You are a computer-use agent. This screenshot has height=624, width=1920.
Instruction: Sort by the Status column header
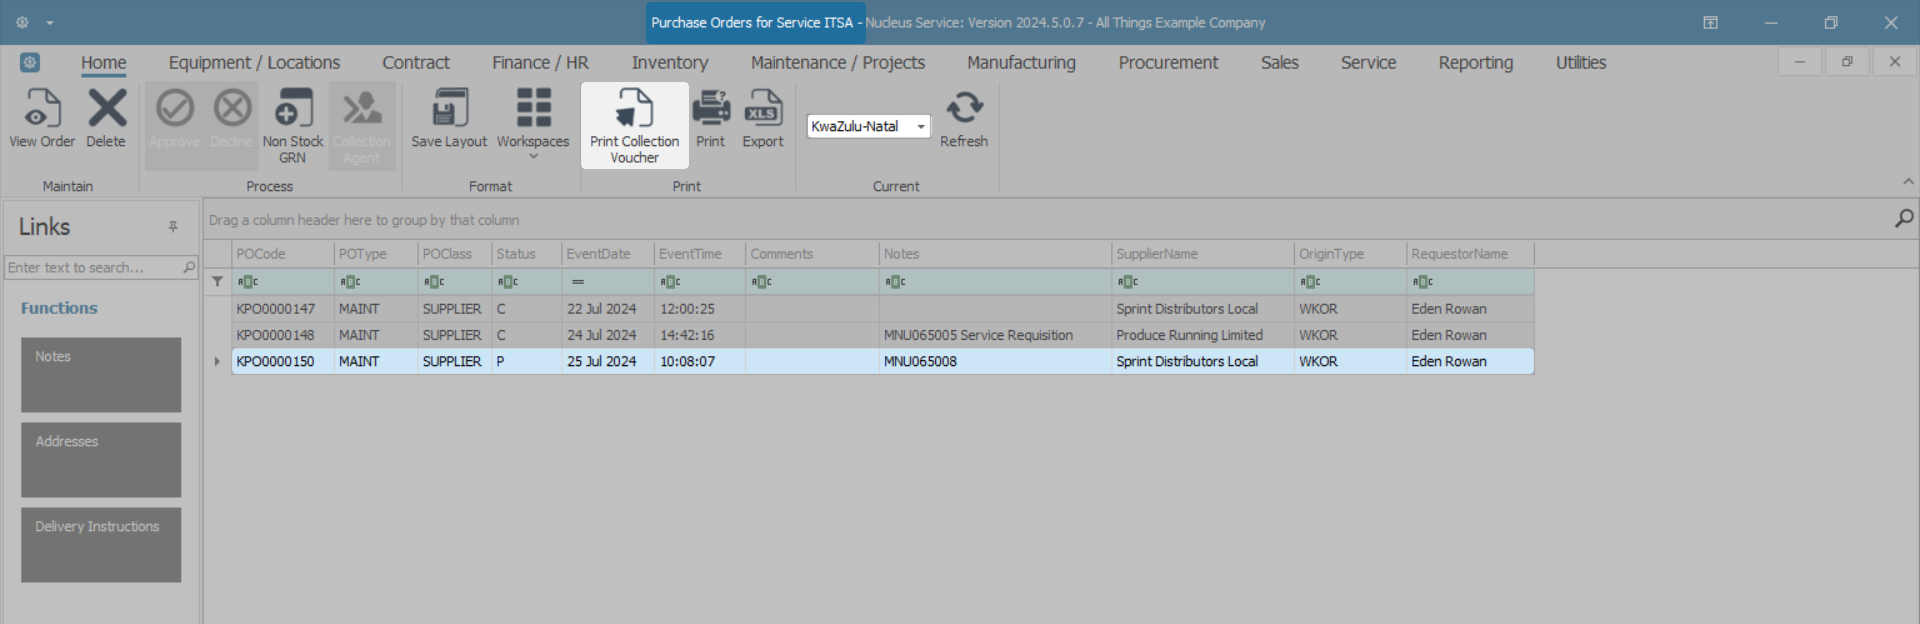[526, 254]
